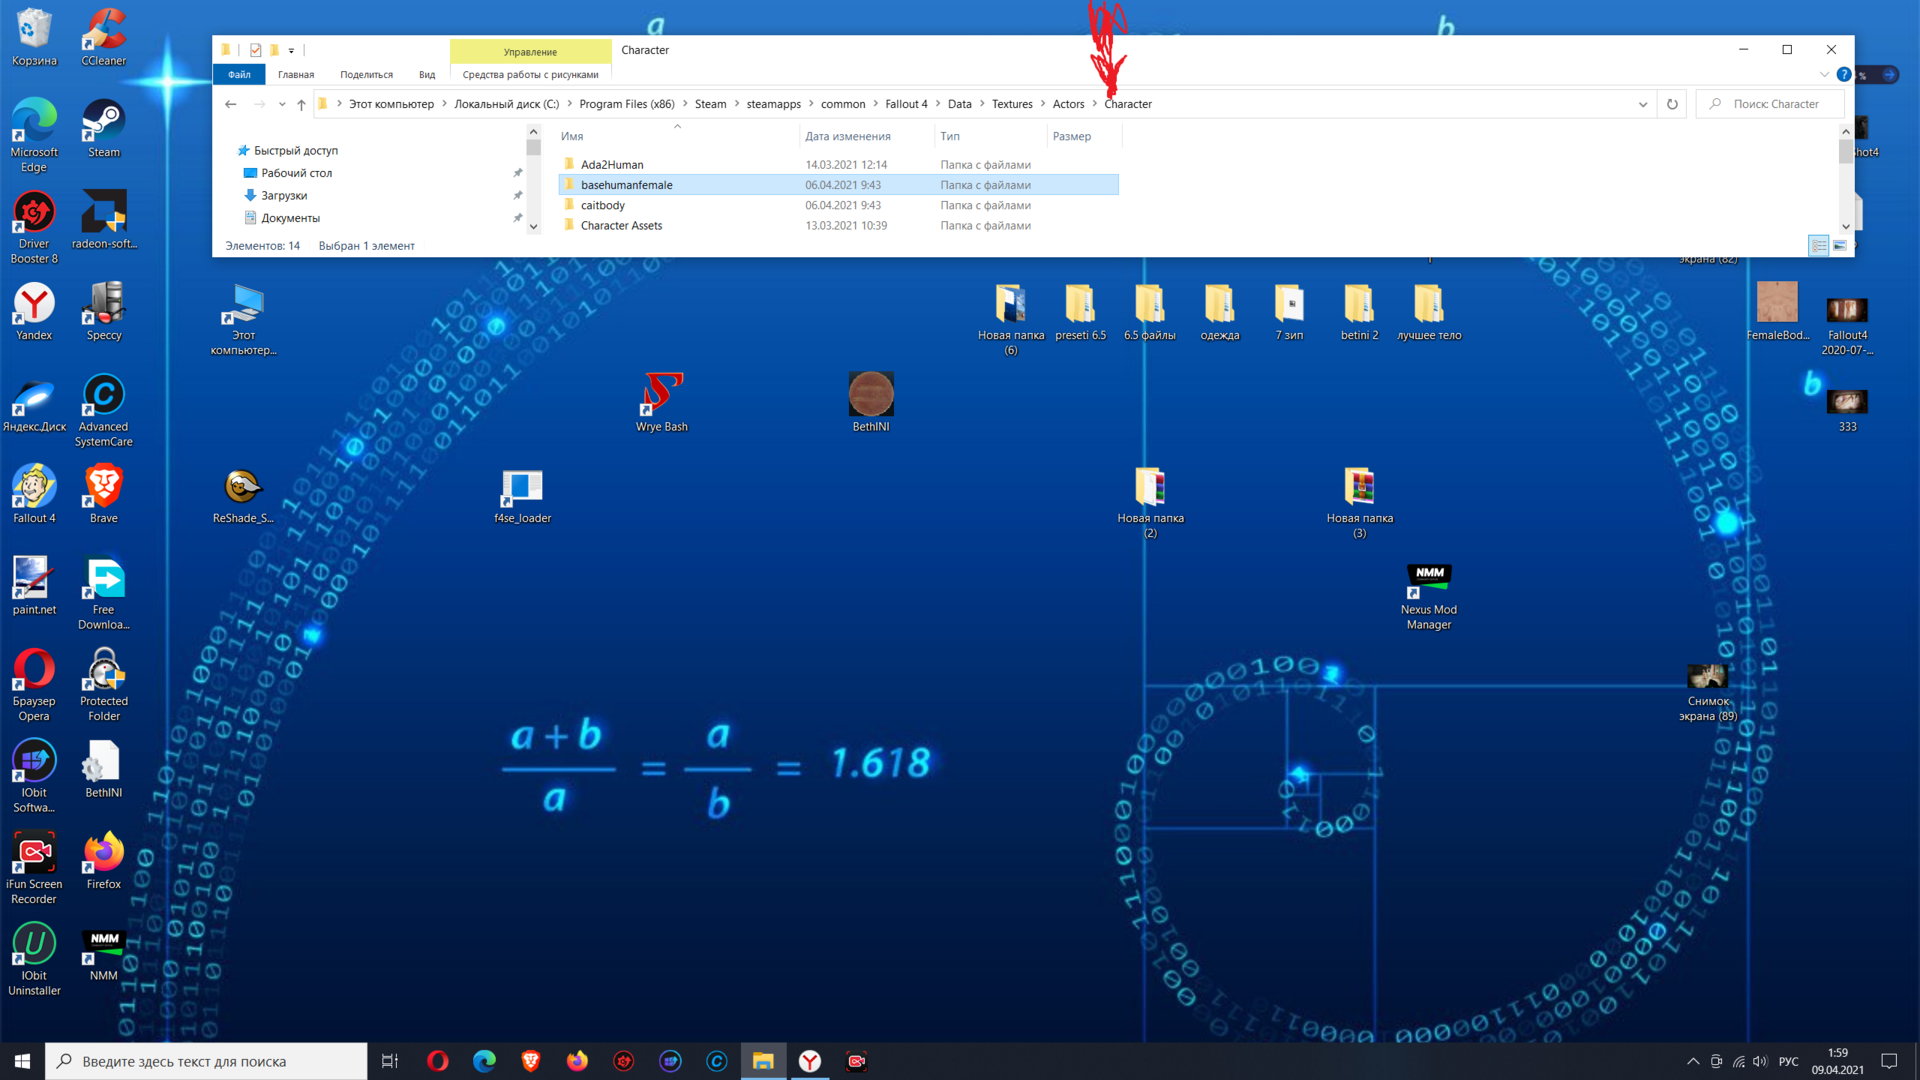Open the recent locations dropdown arrow
This screenshot has width=1920, height=1080.
(282, 104)
